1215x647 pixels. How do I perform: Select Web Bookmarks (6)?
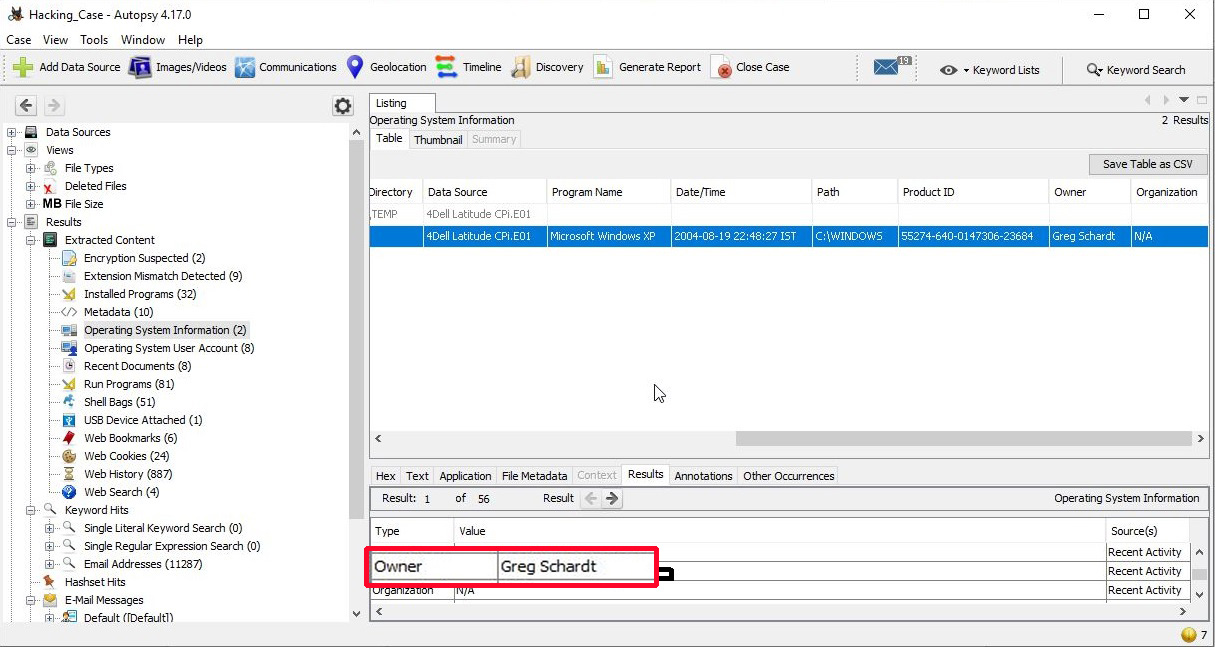tap(130, 438)
